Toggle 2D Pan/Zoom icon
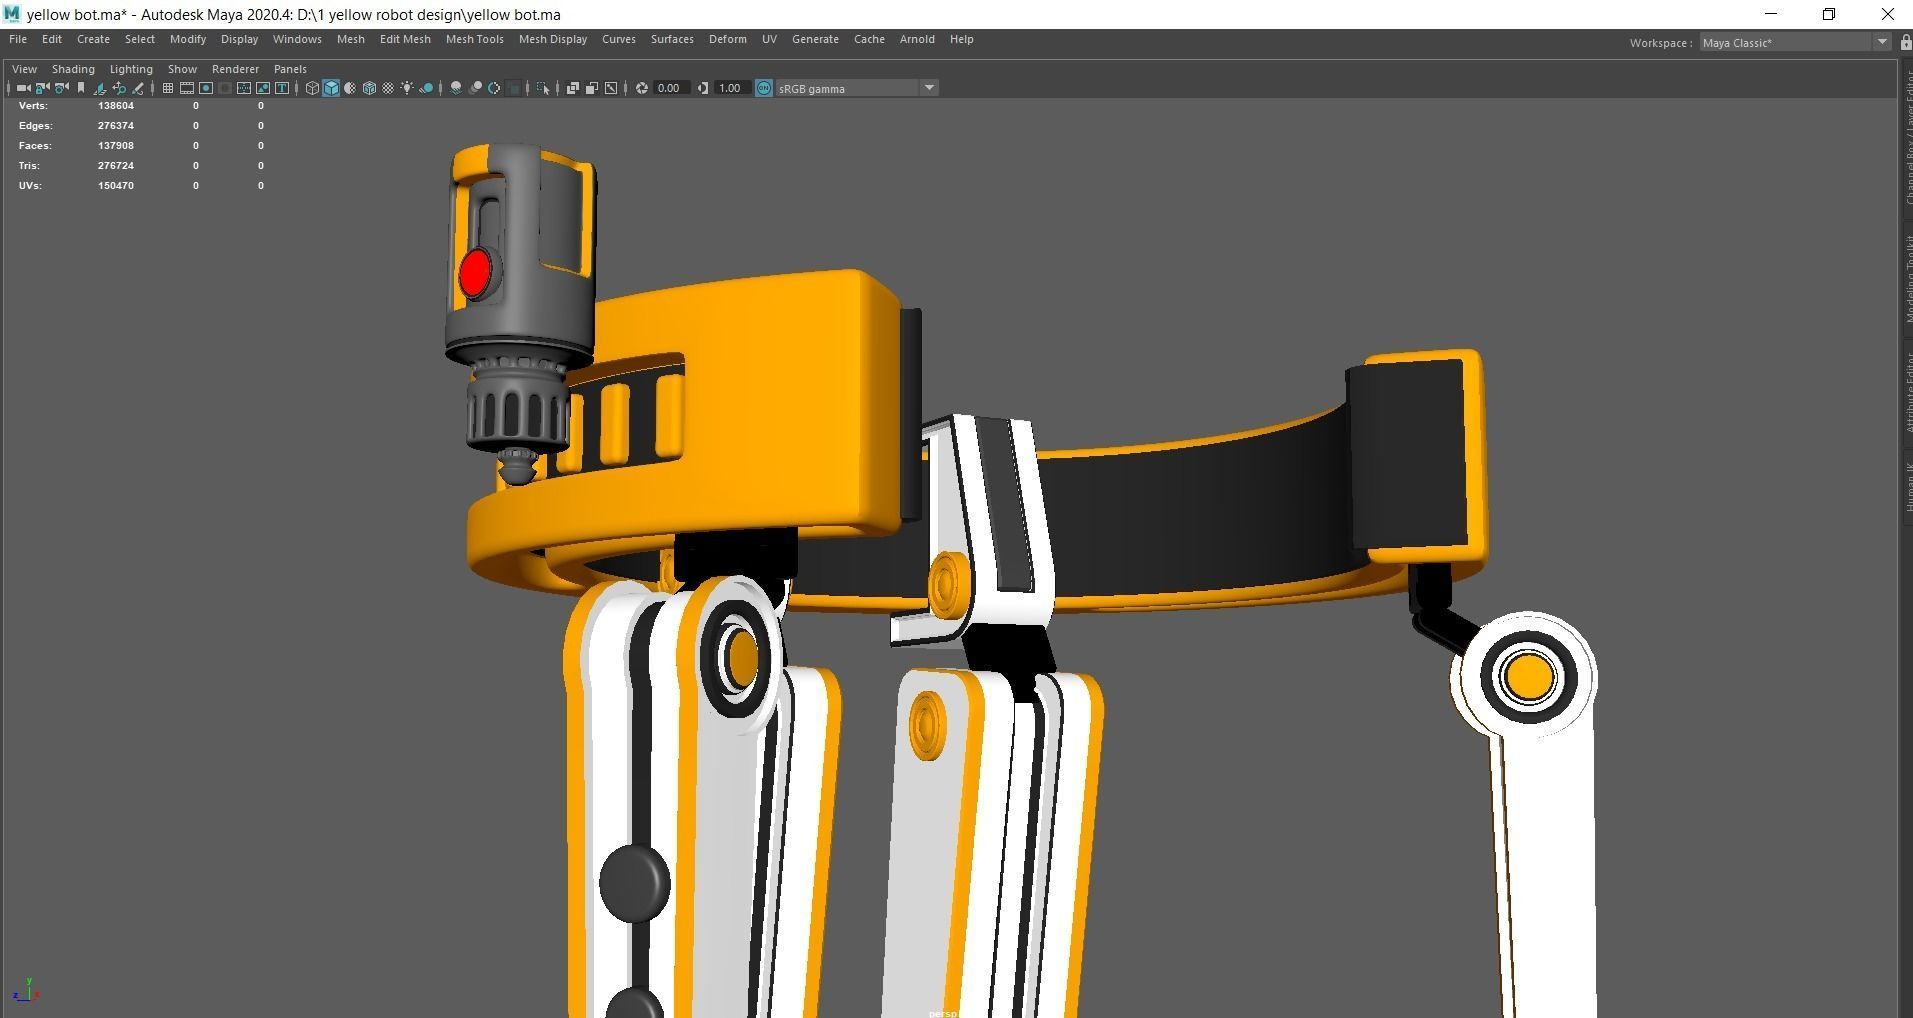This screenshot has width=1913, height=1018. pyautogui.click(x=119, y=88)
